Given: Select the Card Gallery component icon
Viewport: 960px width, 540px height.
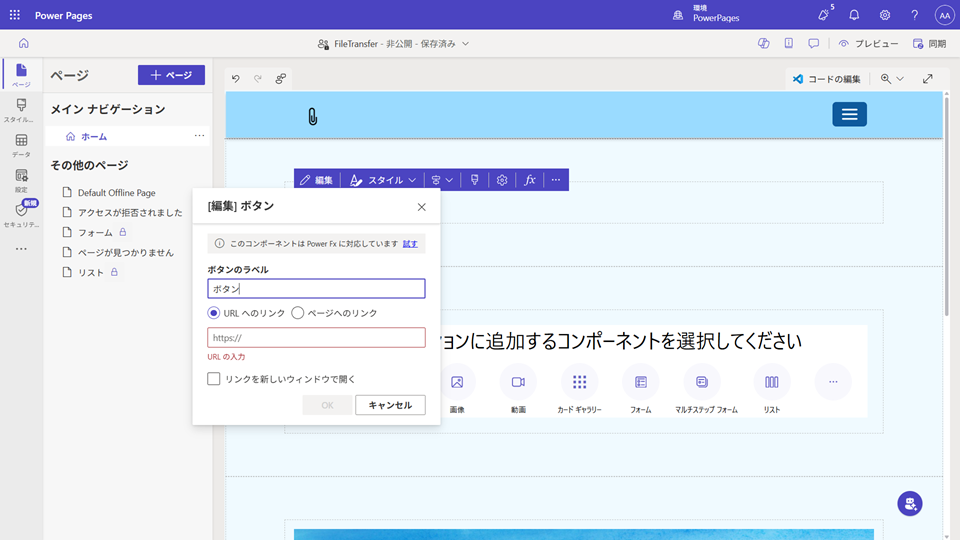Looking at the screenshot, I should 579,382.
